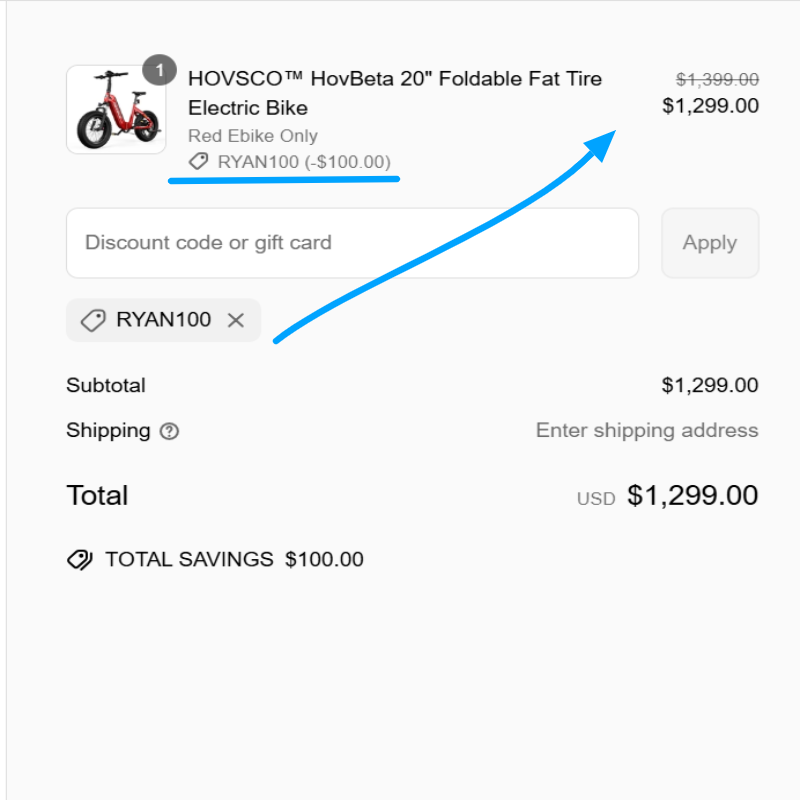This screenshot has height=800, width=800.
Task: Click the product's discounted $1,299.00 price
Action: pos(710,106)
